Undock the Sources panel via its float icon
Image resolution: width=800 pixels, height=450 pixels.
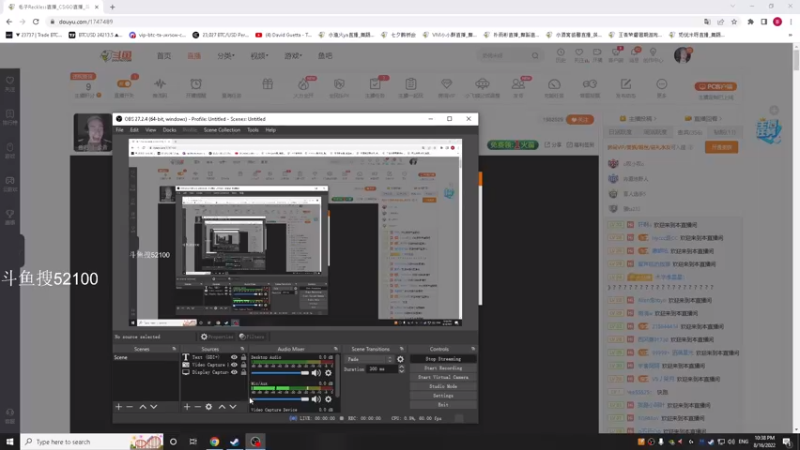tap(242, 349)
